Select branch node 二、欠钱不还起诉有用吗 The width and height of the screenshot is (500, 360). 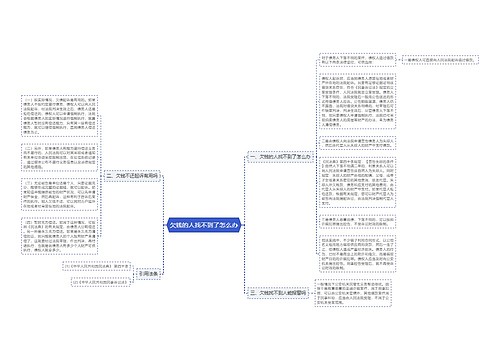pyautogui.click(x=132, y=176)
